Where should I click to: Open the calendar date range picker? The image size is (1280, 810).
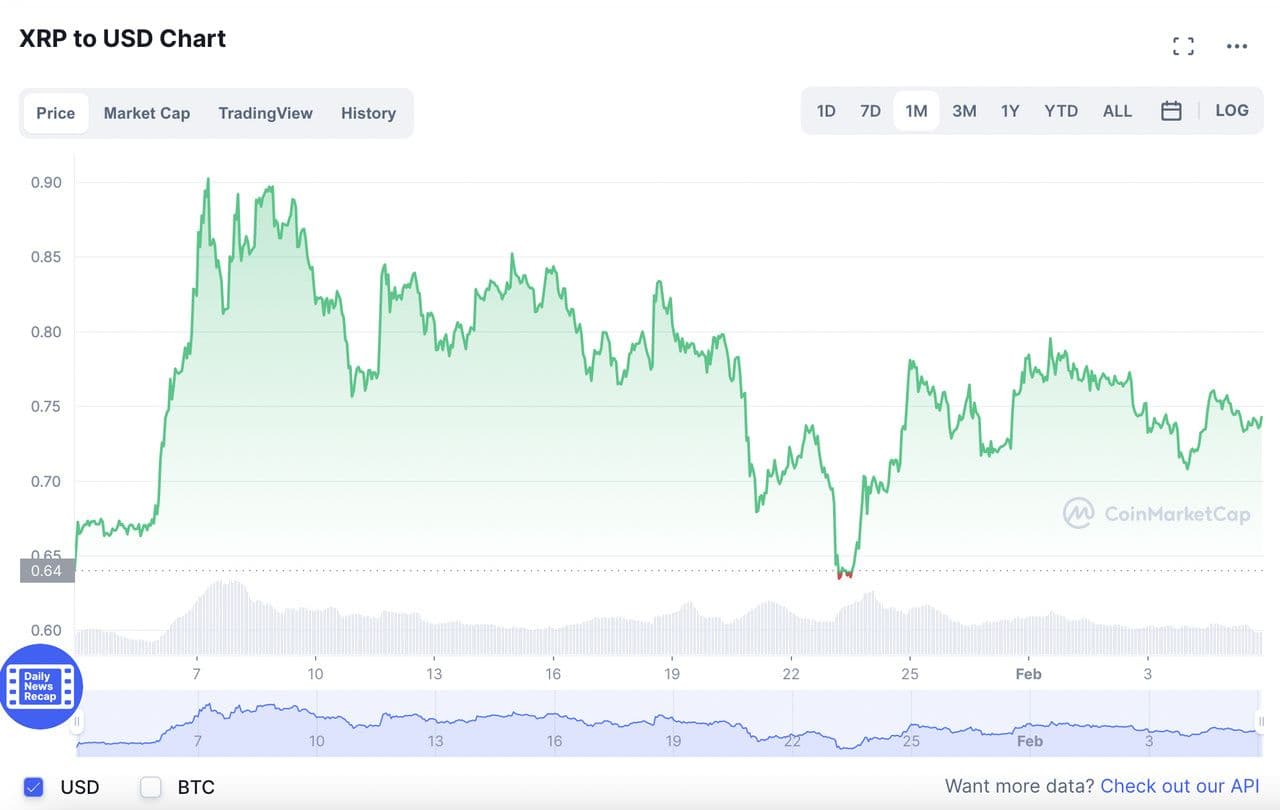pyautogui.click(x=1171, y=111)
